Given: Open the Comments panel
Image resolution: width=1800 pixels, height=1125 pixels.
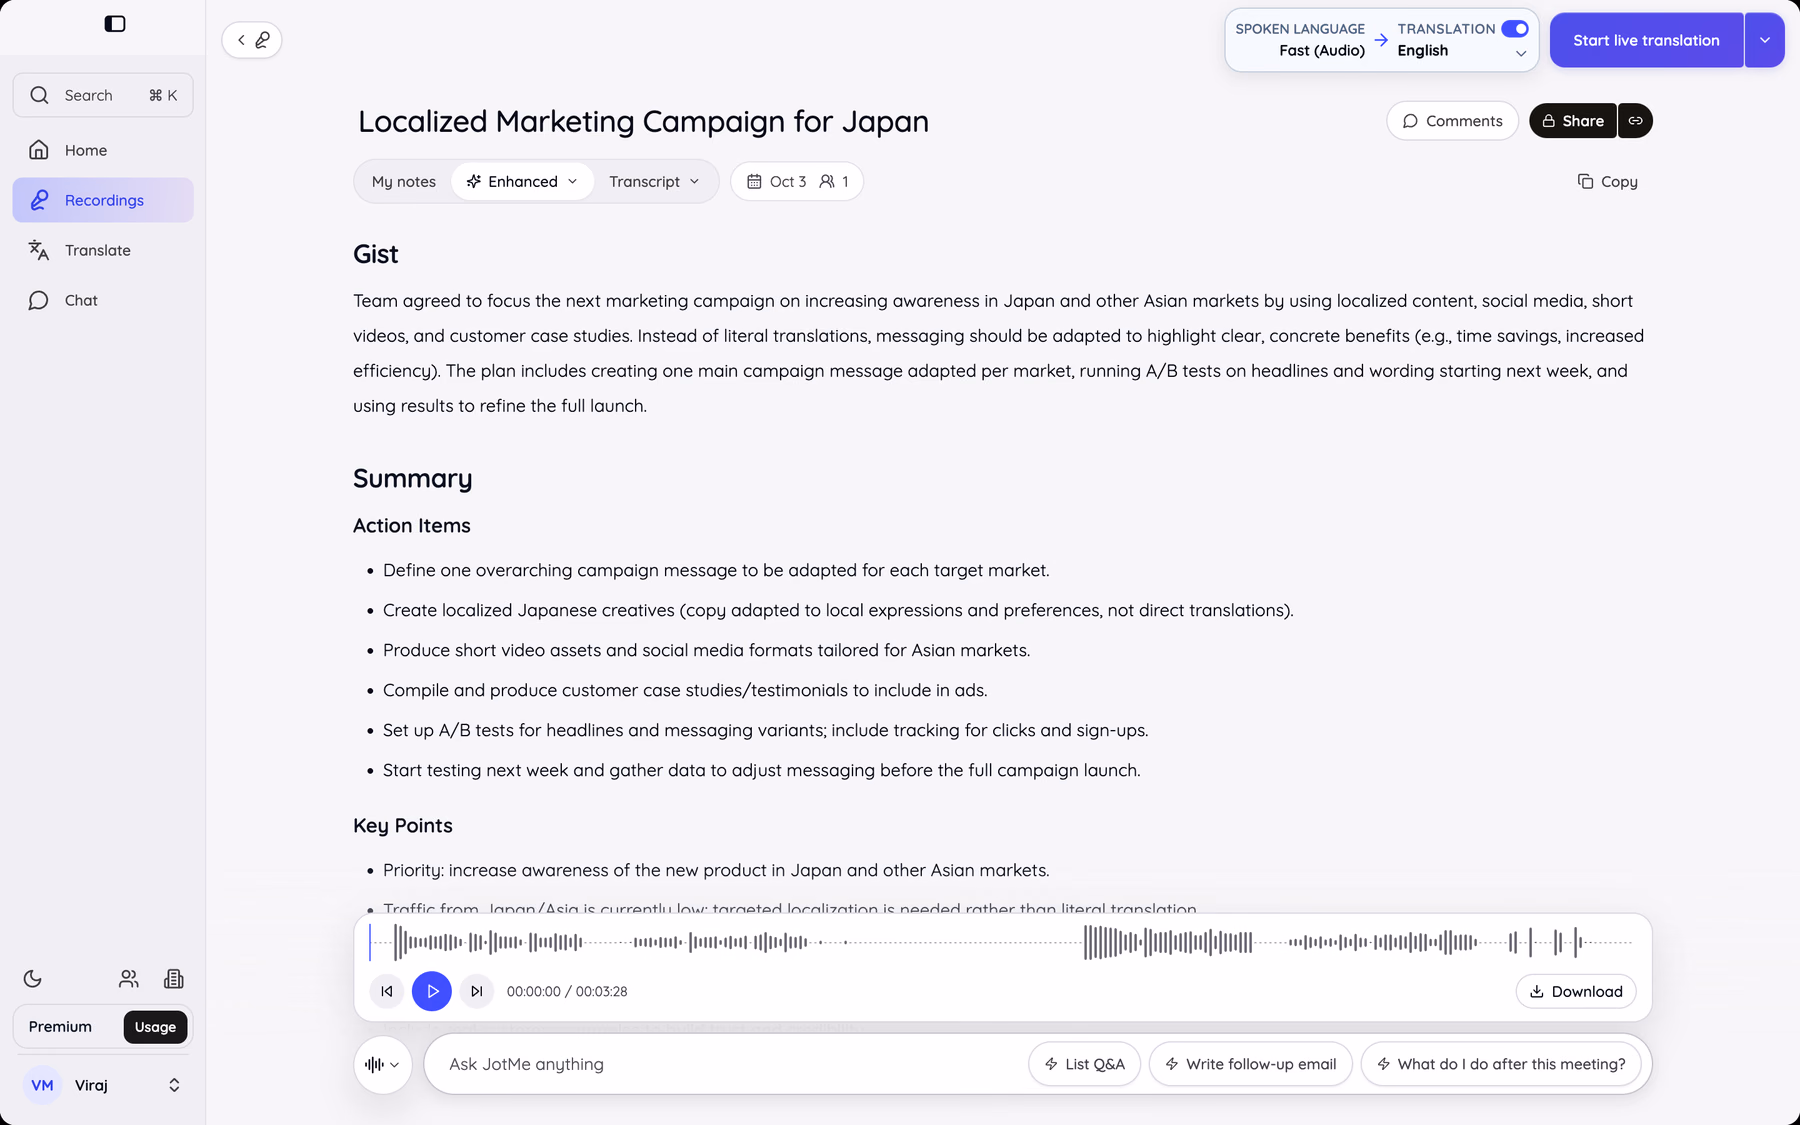Looking at the screenshot, I should (x=1452, y=121).
